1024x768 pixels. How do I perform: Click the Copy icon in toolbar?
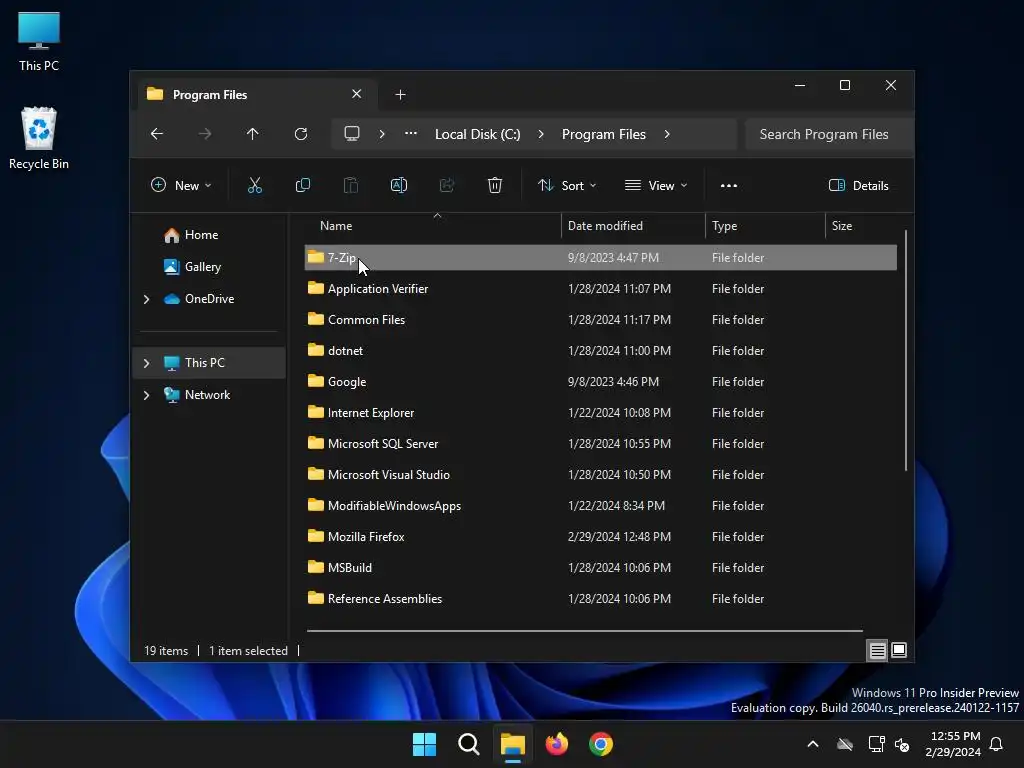tap(302, 185)
